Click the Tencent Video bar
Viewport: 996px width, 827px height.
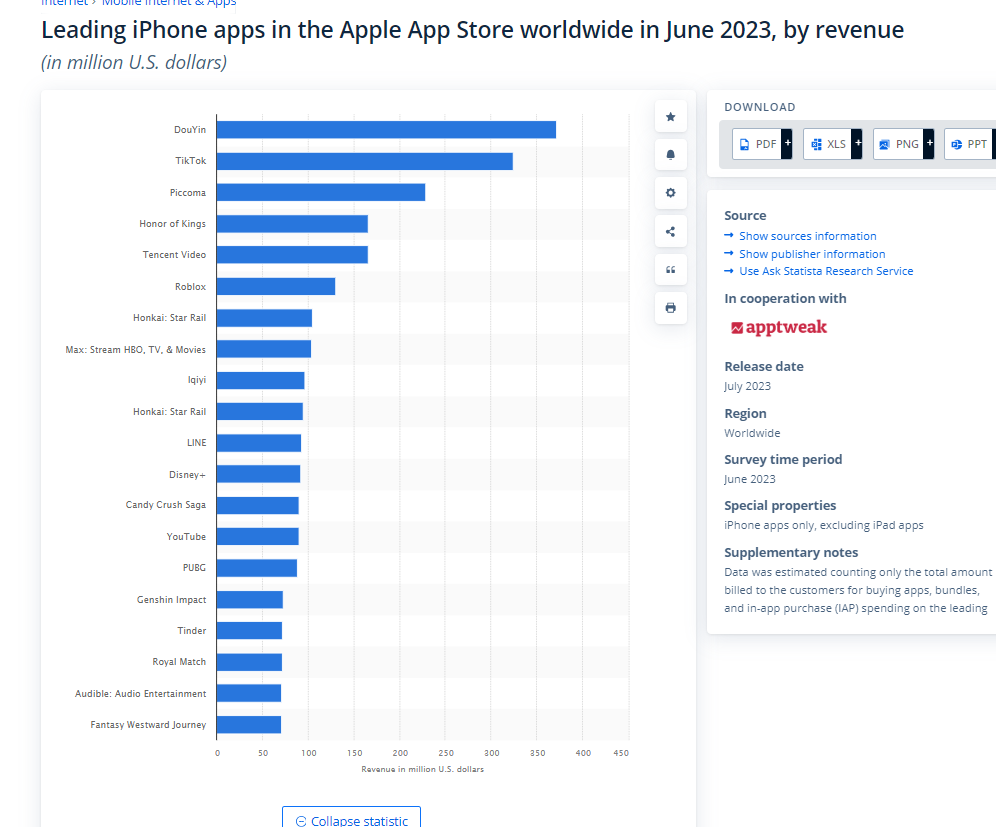click(x=292, y=255)
